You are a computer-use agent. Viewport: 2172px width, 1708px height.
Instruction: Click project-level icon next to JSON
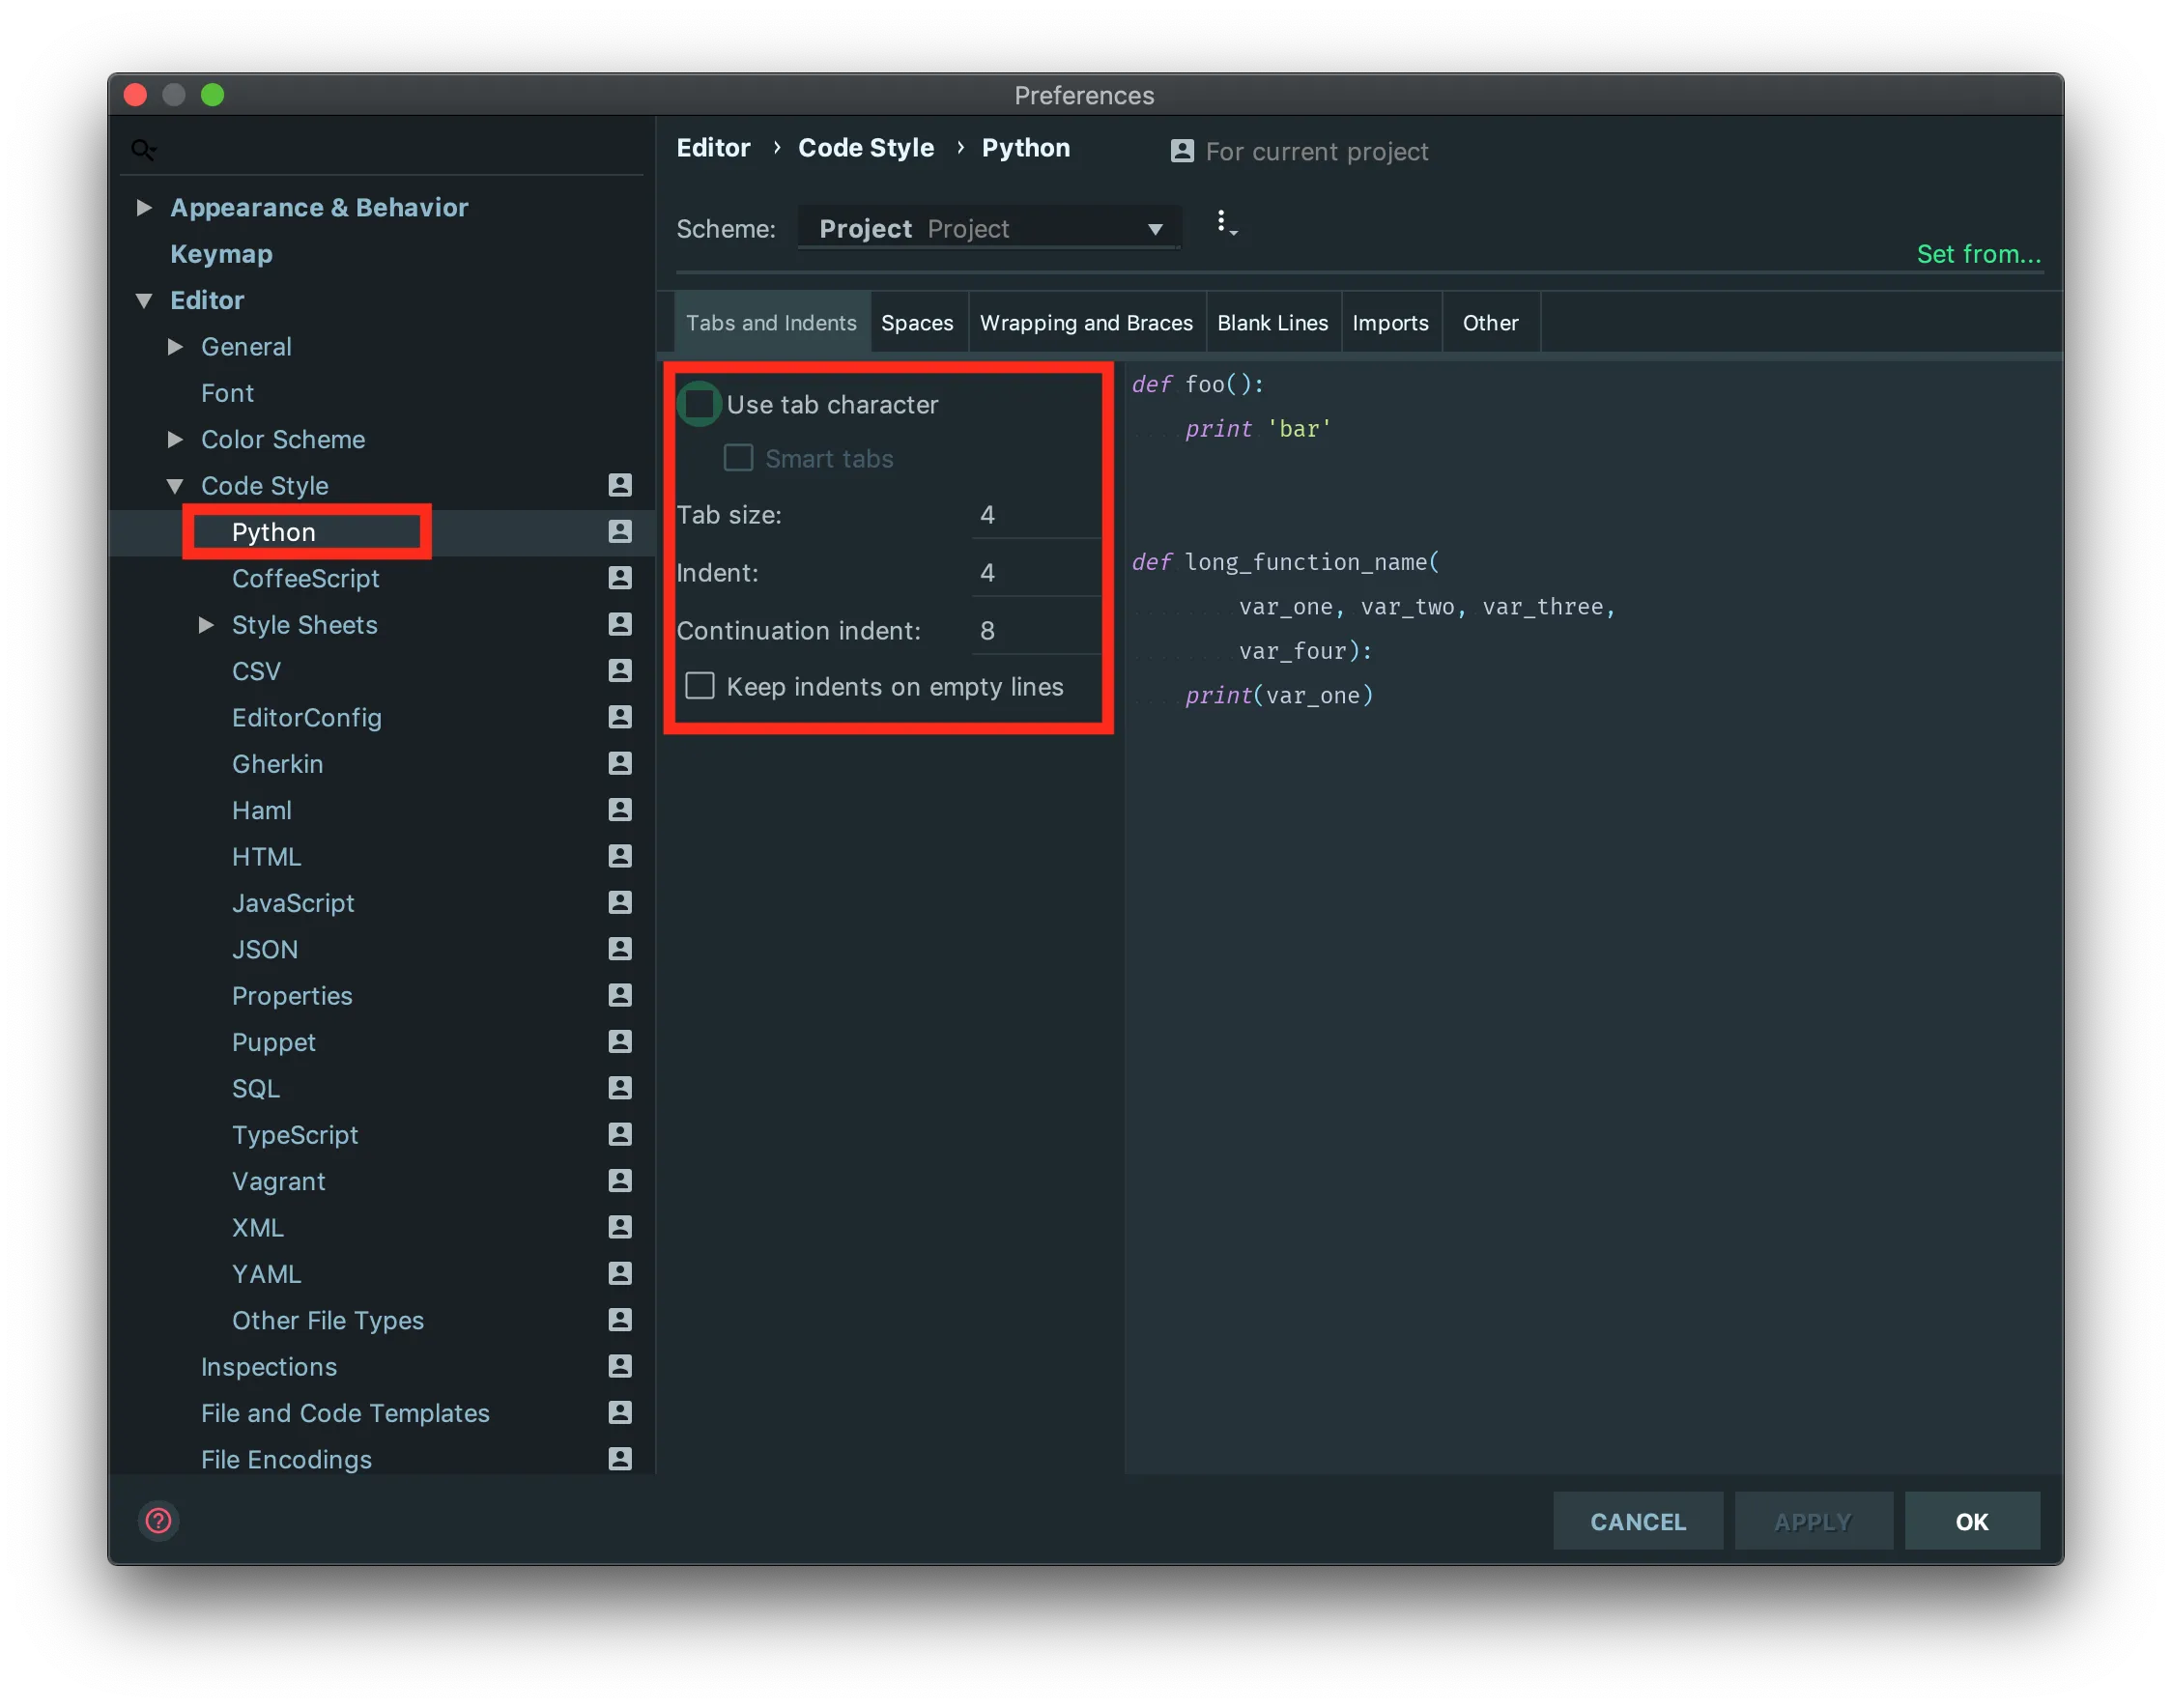tap(620, 949)
